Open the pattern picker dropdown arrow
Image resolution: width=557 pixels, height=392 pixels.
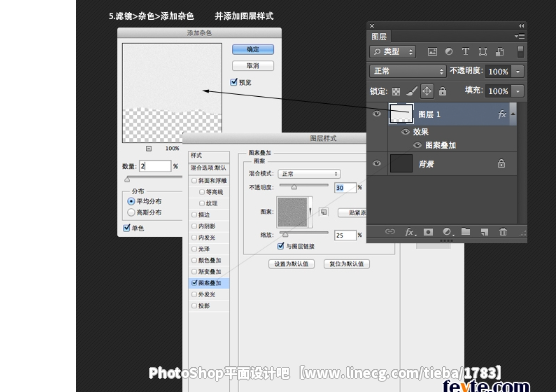tap(310, 212)
